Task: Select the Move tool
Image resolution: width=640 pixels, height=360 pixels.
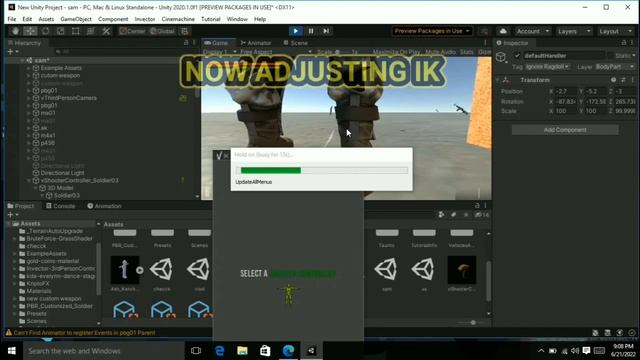Action: (30, 31)
